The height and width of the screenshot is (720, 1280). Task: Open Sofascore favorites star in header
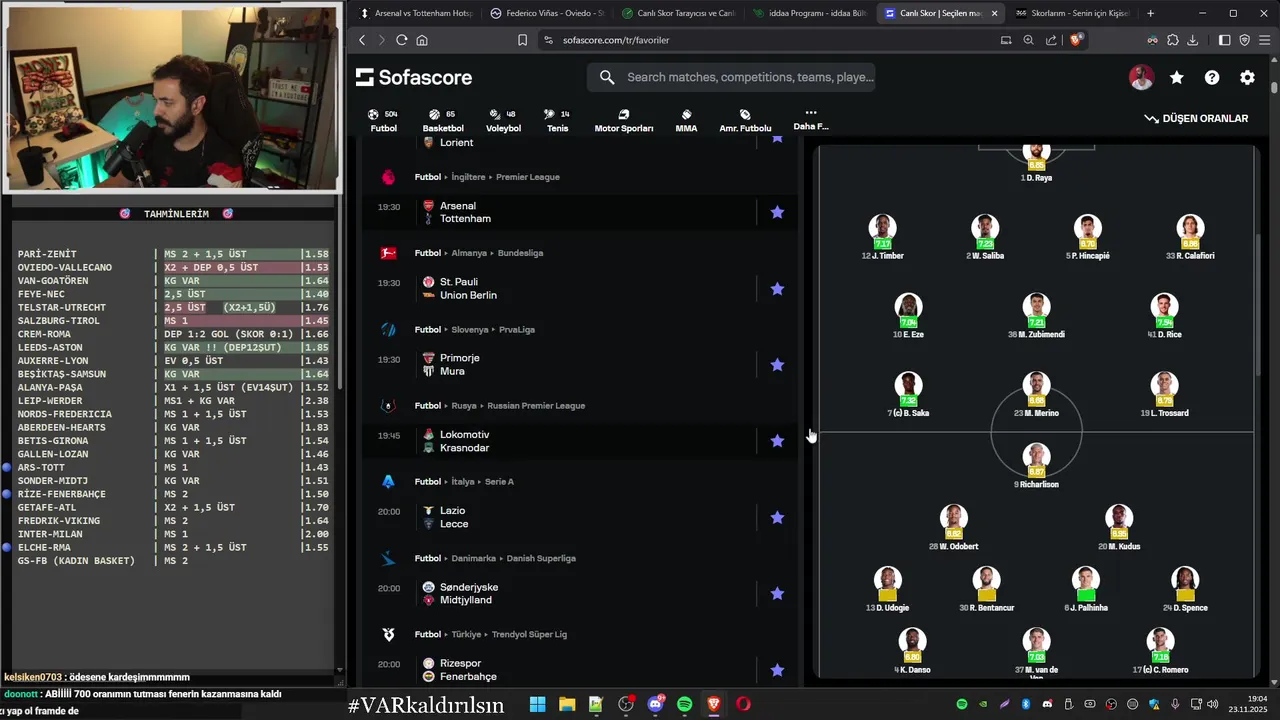click(x=1177, y=78)
